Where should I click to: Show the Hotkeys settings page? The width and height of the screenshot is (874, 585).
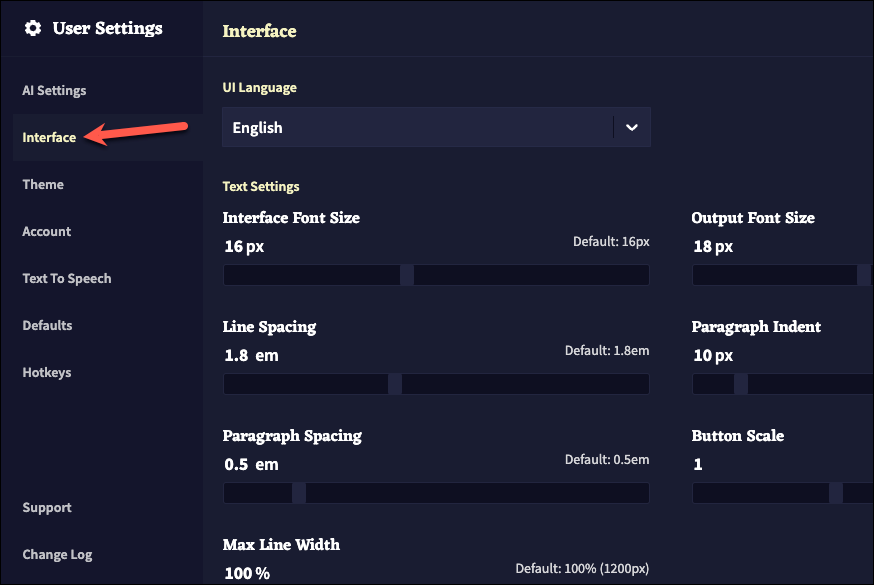(47, 372)
